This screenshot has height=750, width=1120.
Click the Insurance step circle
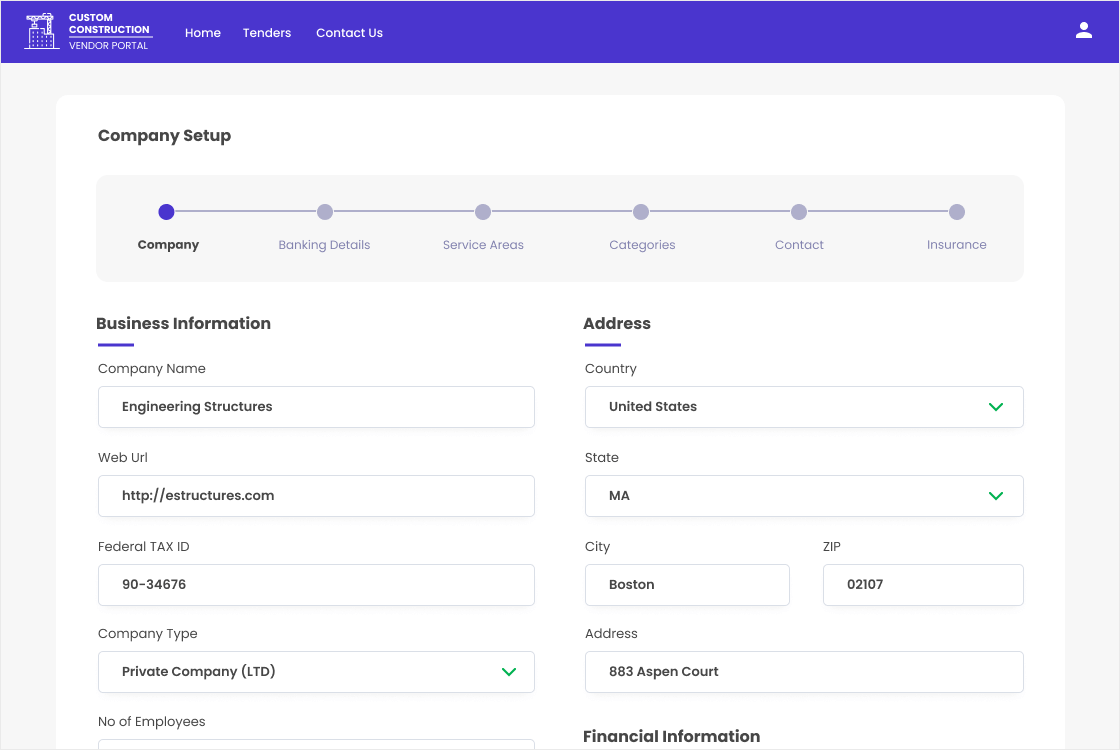point(957,212)
